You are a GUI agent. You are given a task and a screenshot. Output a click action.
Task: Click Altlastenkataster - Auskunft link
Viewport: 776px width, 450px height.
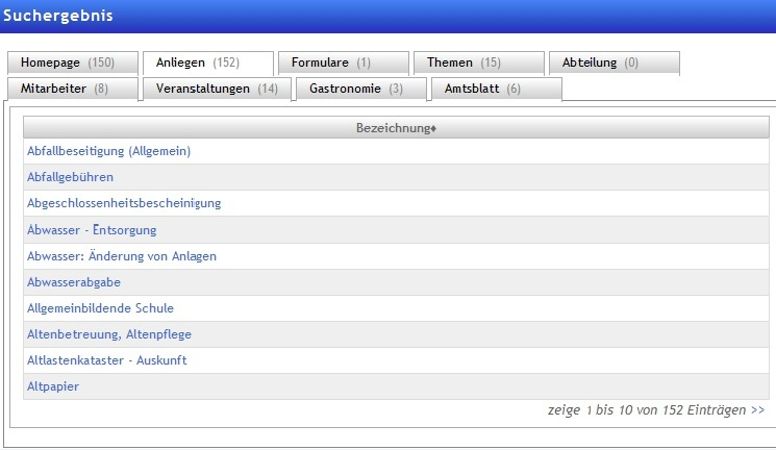point(107,360)
